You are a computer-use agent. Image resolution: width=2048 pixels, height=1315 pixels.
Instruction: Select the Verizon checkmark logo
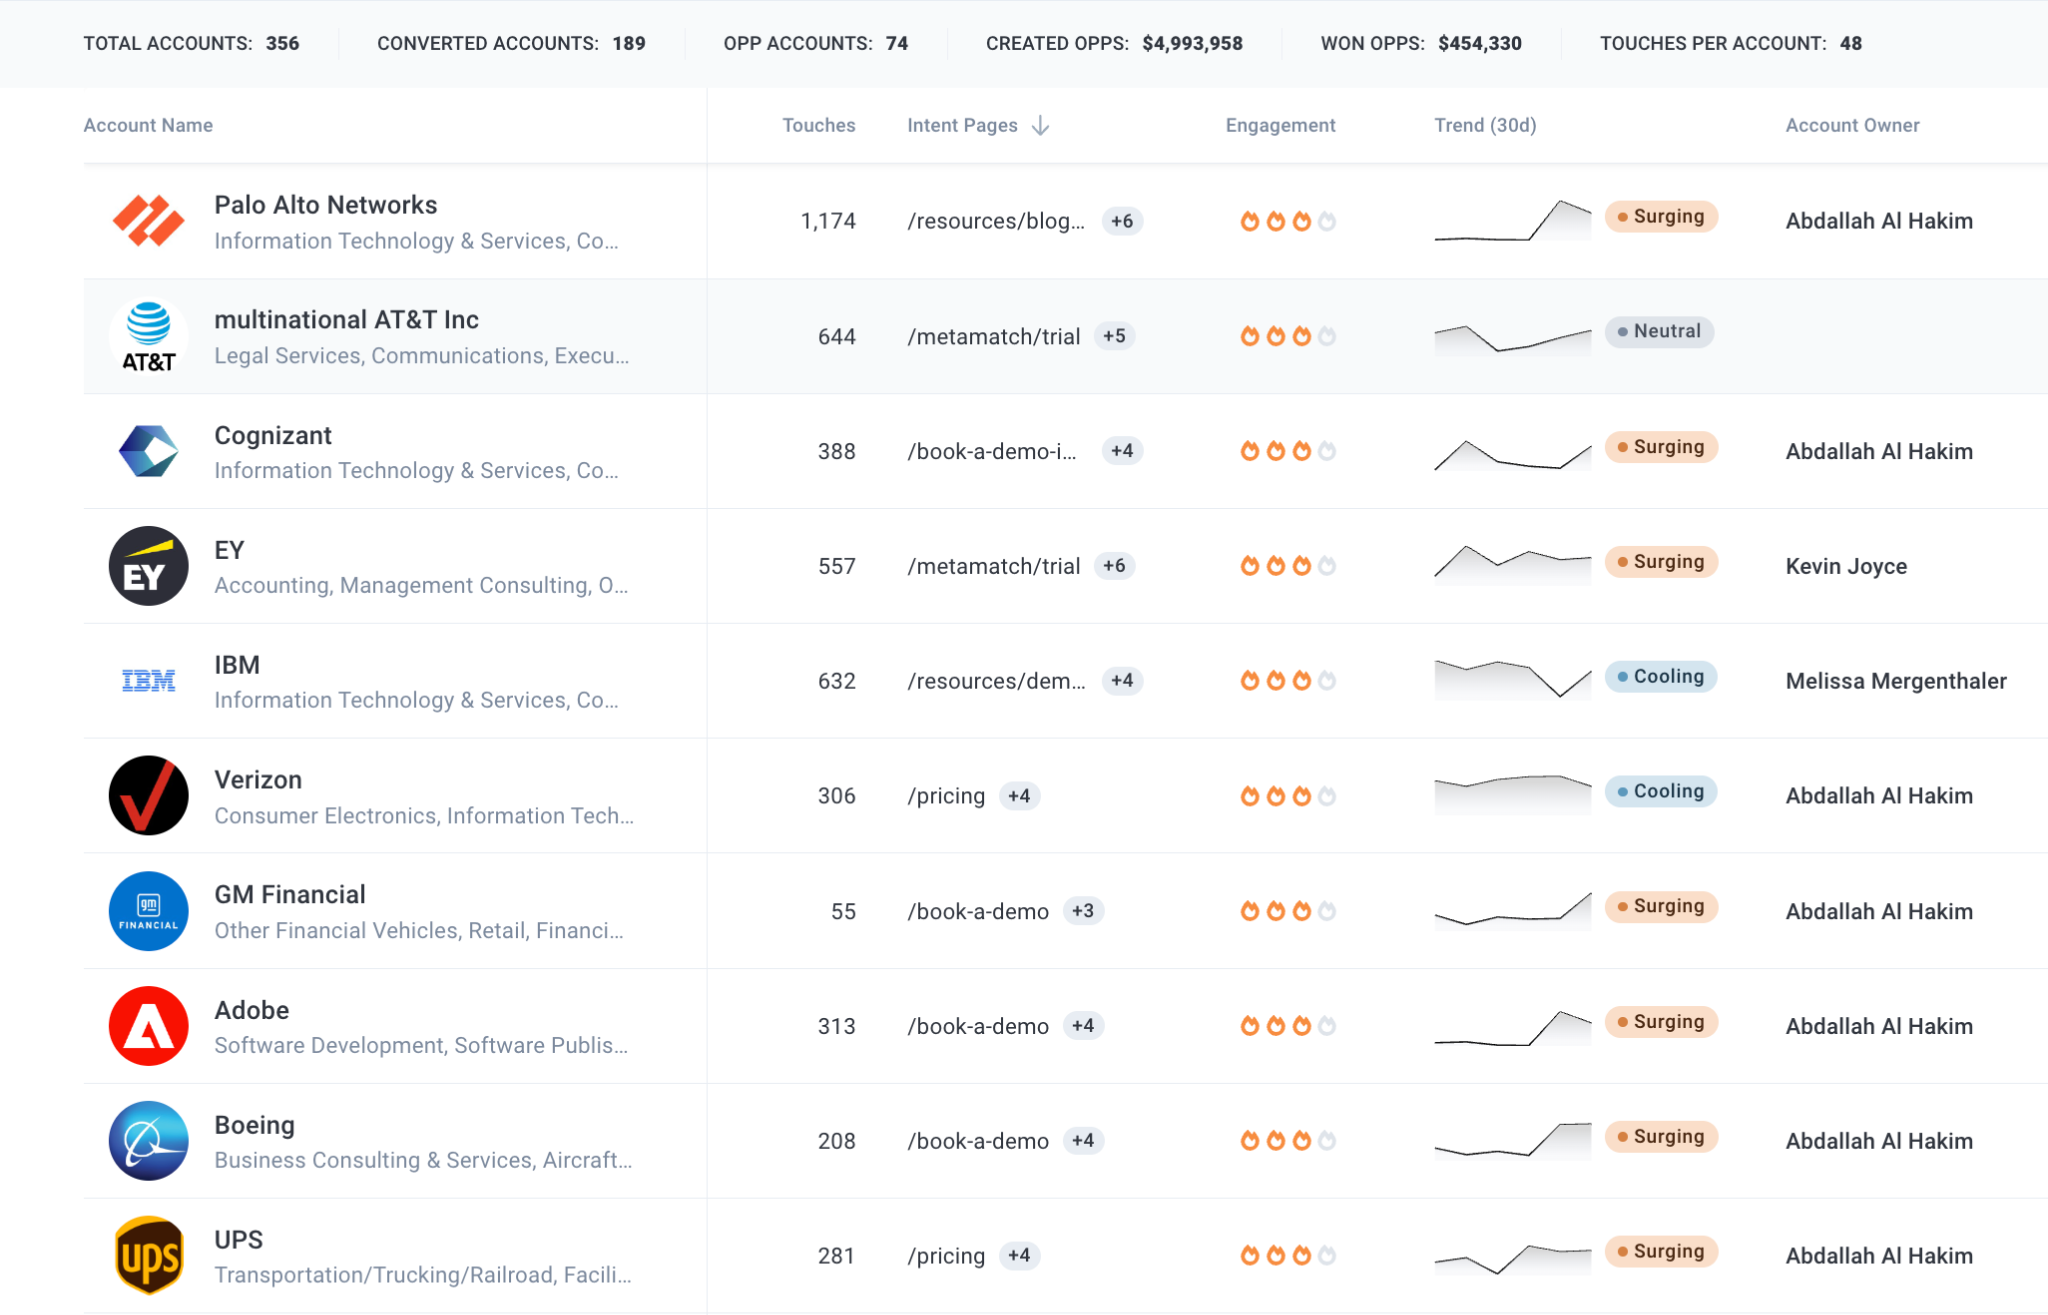click(x=148, y=796)
